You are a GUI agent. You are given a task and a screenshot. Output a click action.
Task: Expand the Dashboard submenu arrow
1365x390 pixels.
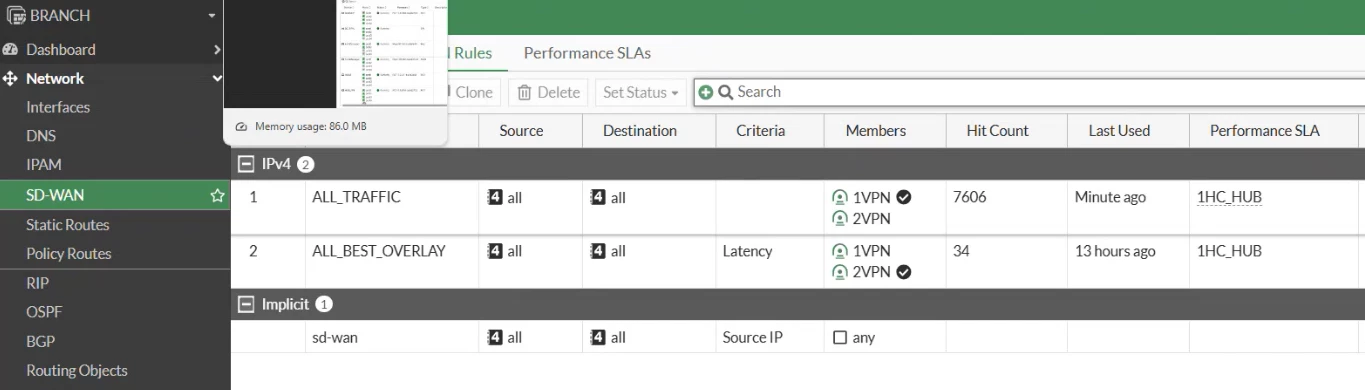point(217,49)
